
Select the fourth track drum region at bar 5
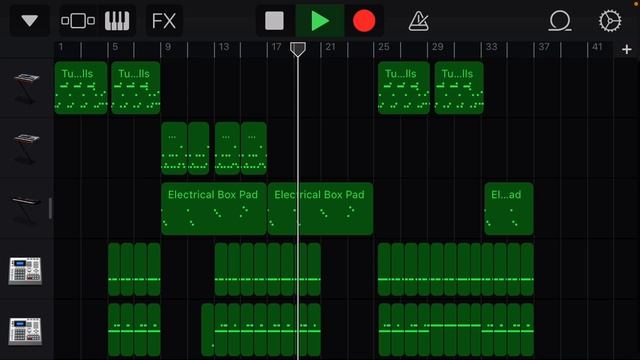tap(114, 269)
